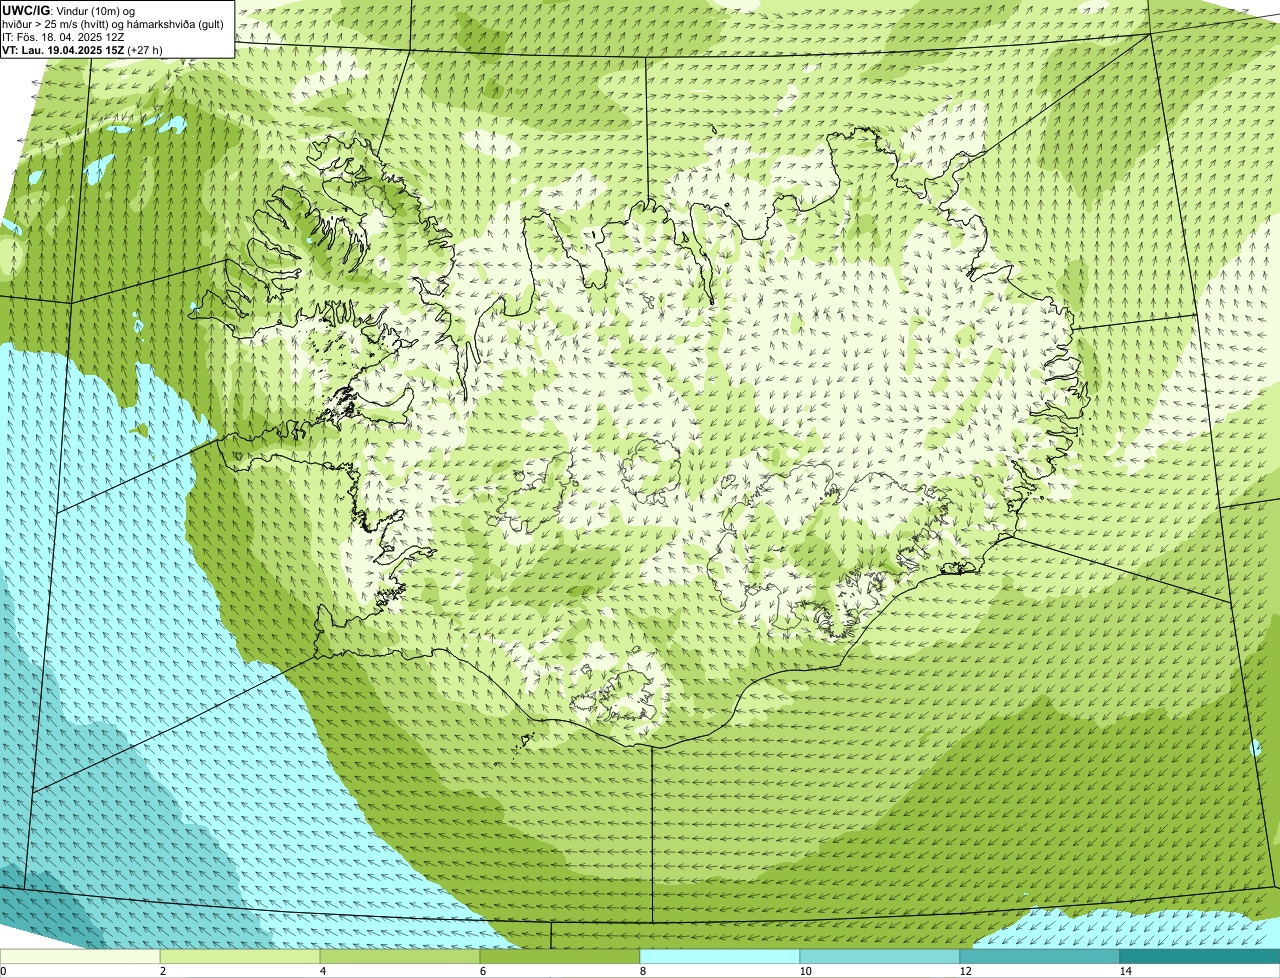1280x978 pixels.
Task: Click the '10' label on the color scale
Action: pyautogui.click(x=805, y=971)
